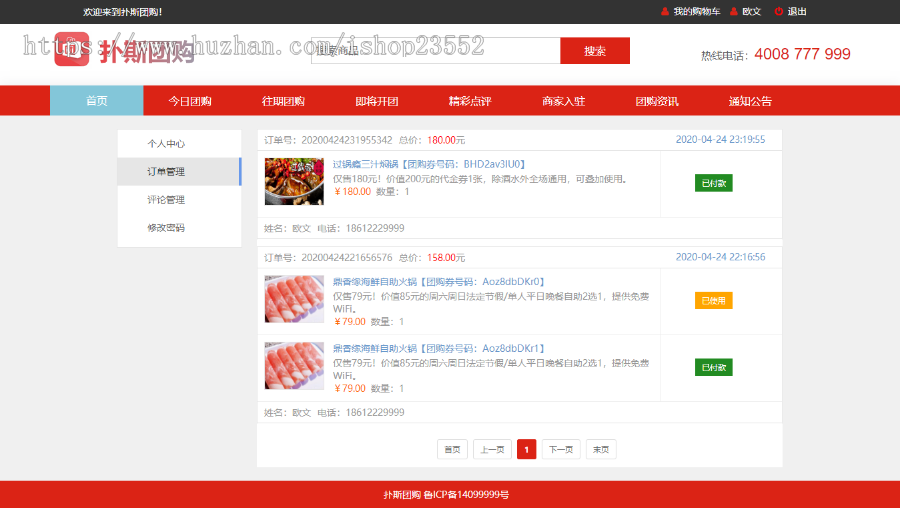Open 鼎香缘海鲜自助火锅 link with code Aoz8dbDKr1
This screenshot has width=900, height=508.
point(439,348)
